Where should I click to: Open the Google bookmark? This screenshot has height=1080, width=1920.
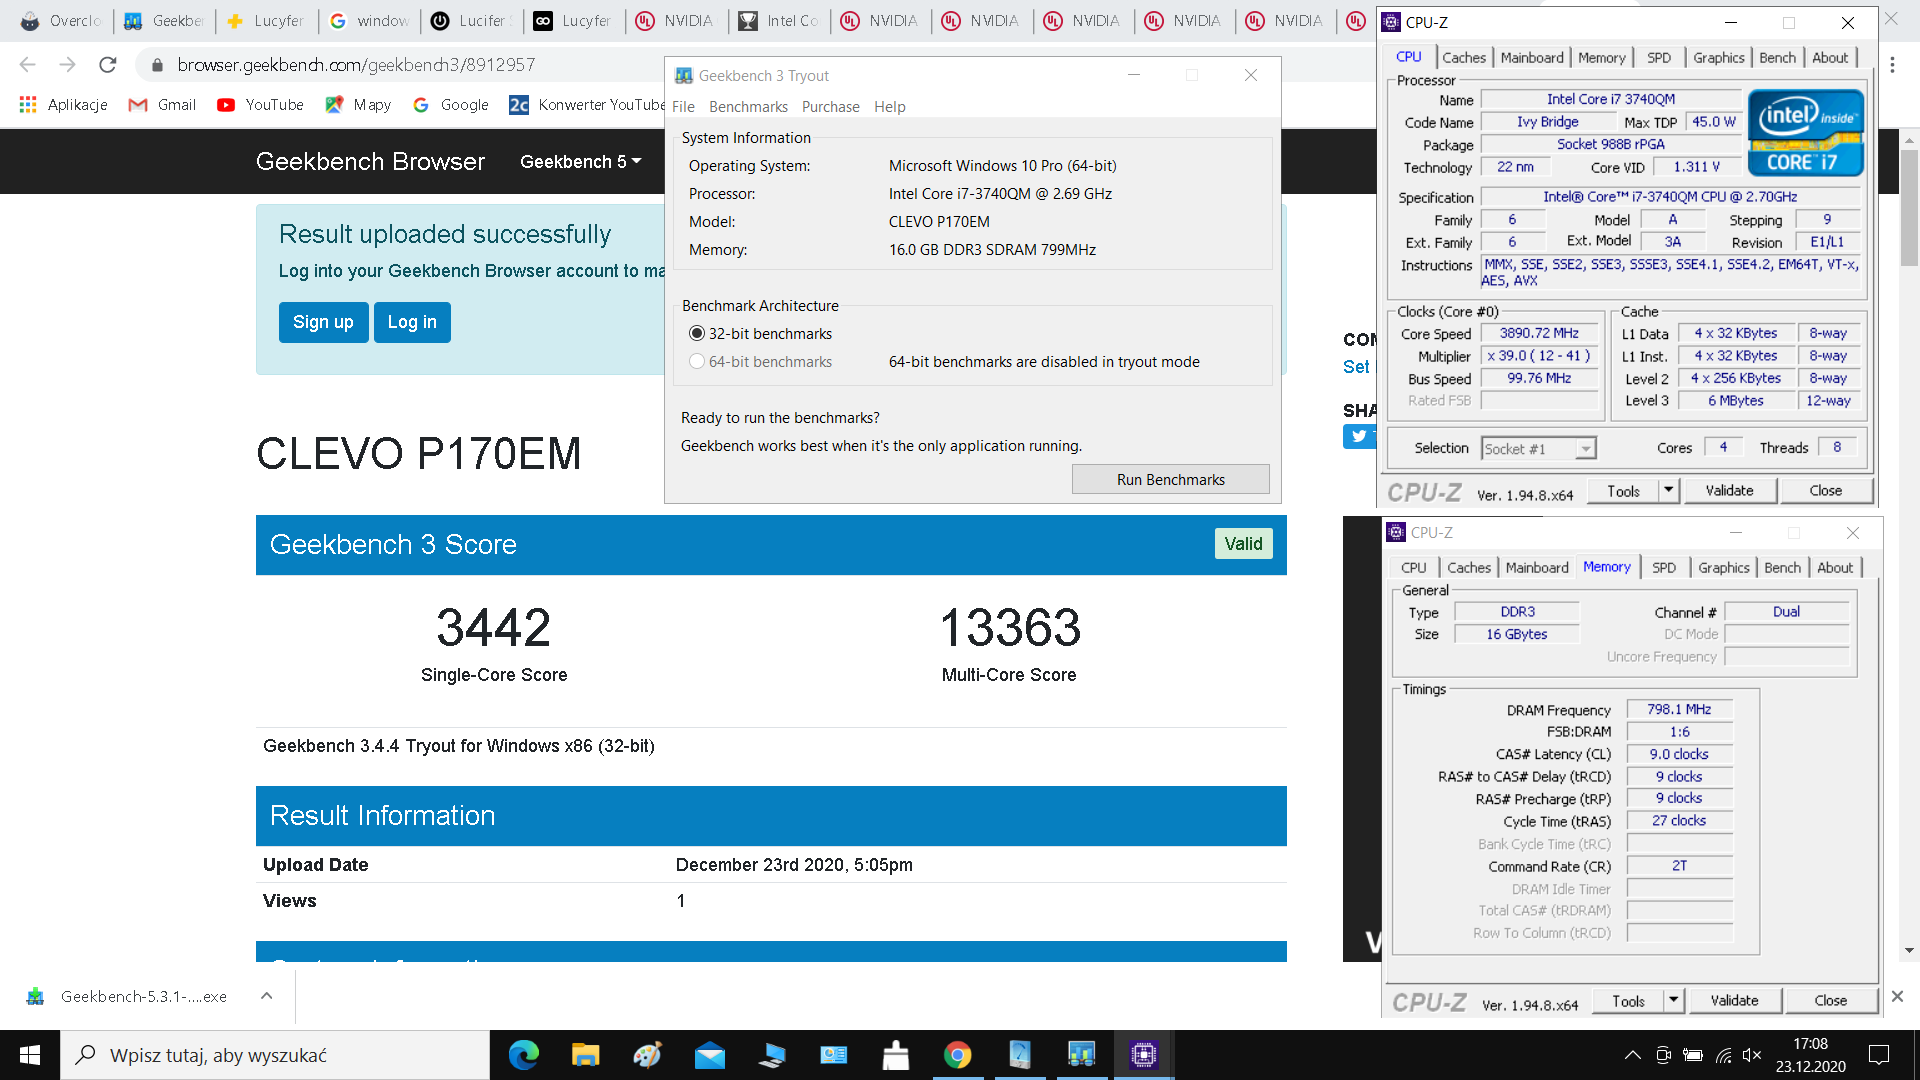(x=450, y=105)
